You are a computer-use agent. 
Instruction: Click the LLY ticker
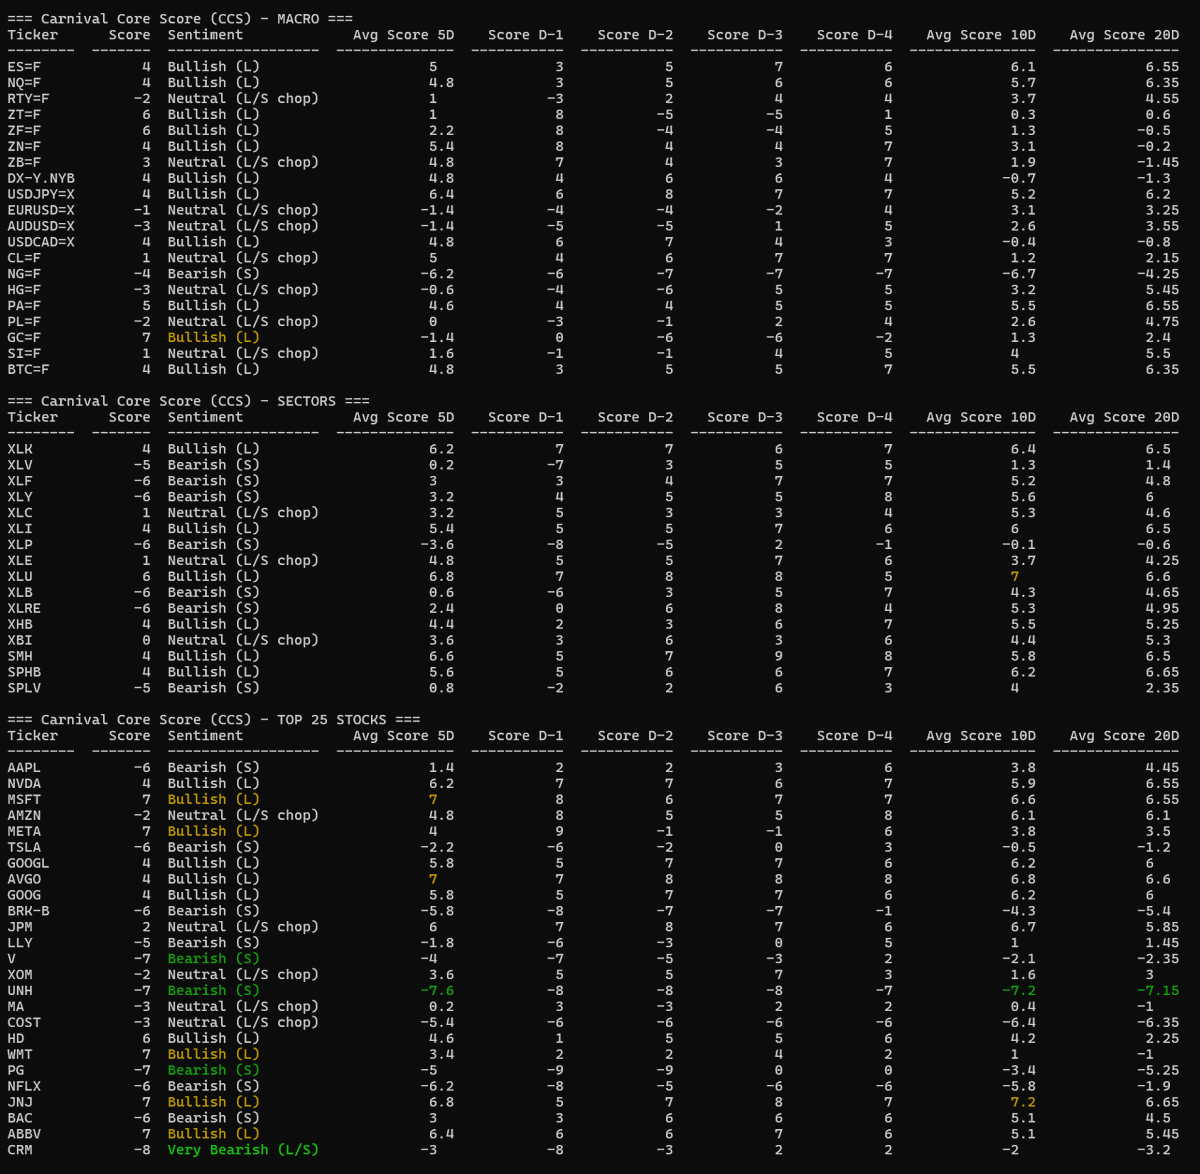pyautogui.click(x=20, y=943)
